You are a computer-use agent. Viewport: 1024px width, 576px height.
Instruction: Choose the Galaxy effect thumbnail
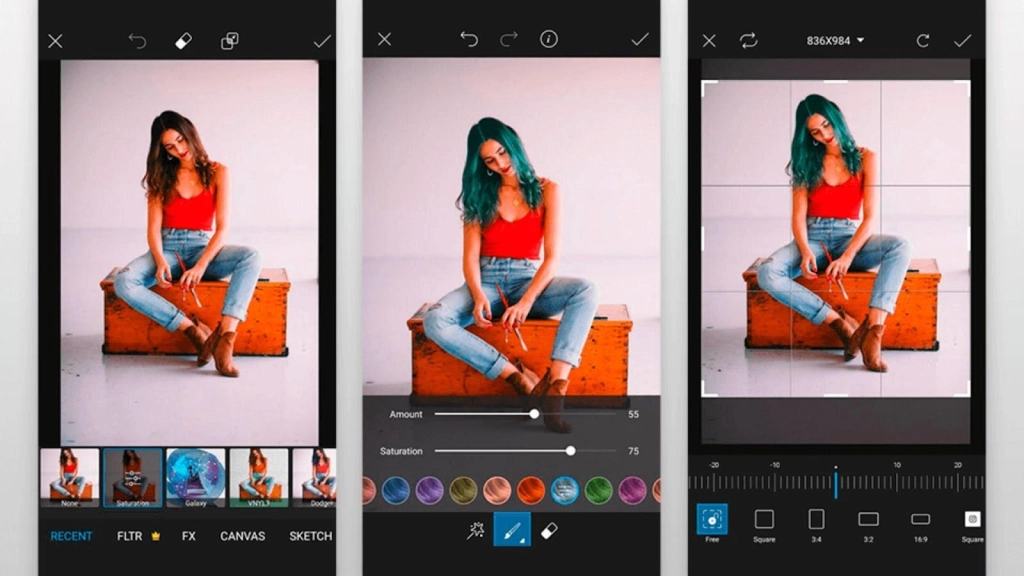coord(196,477)
